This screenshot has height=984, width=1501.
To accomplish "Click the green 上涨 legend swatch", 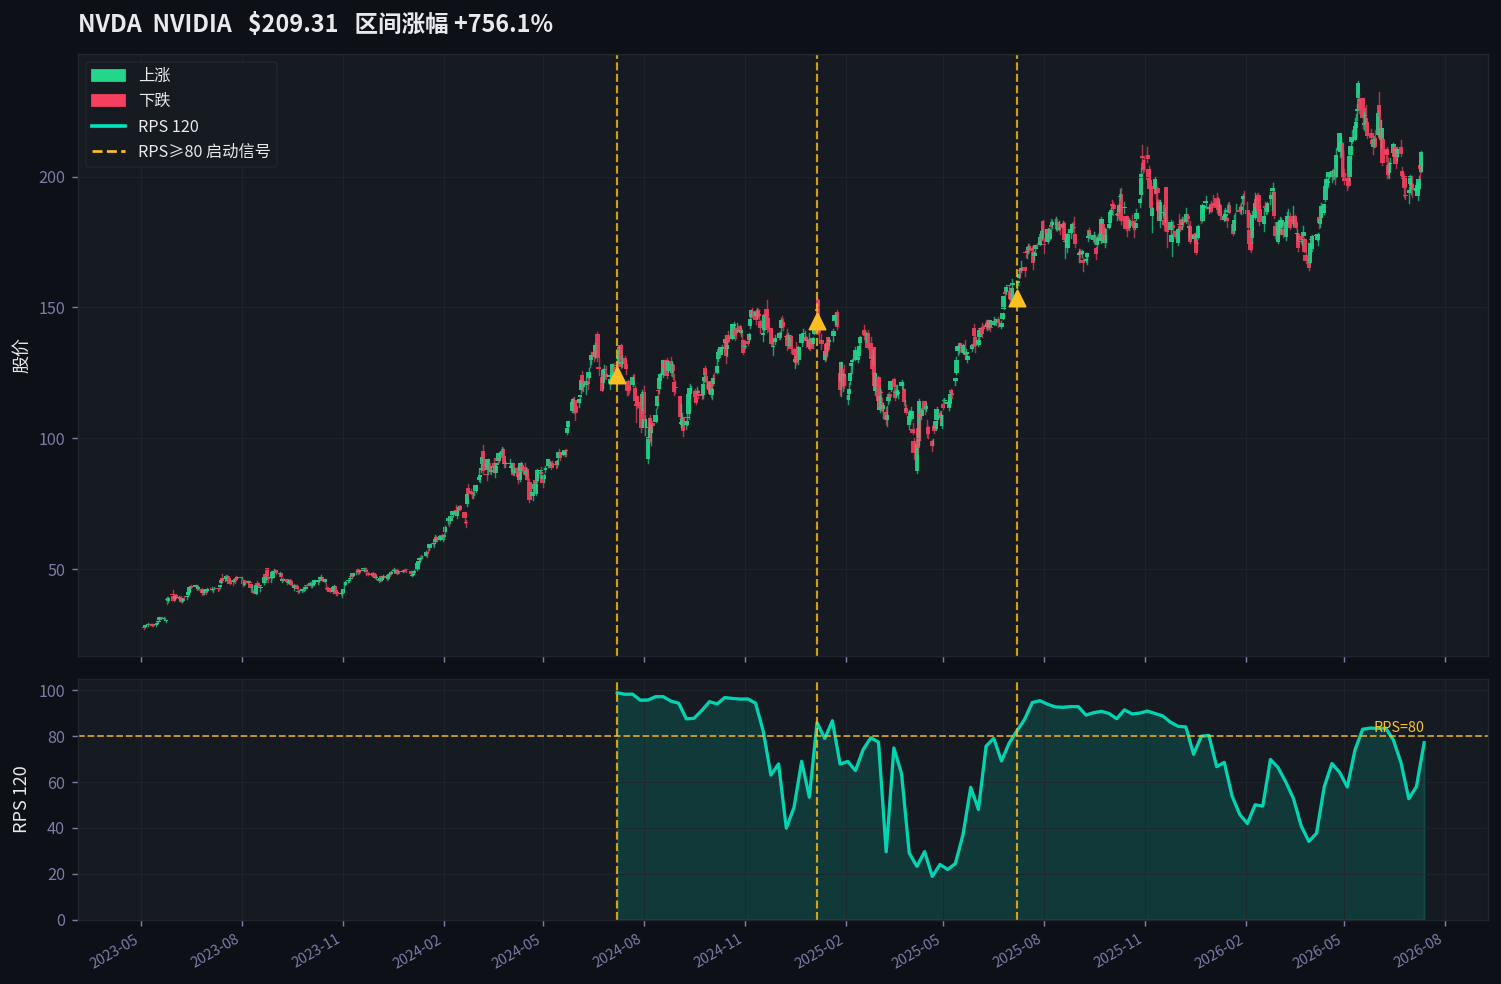I will 108,75.
